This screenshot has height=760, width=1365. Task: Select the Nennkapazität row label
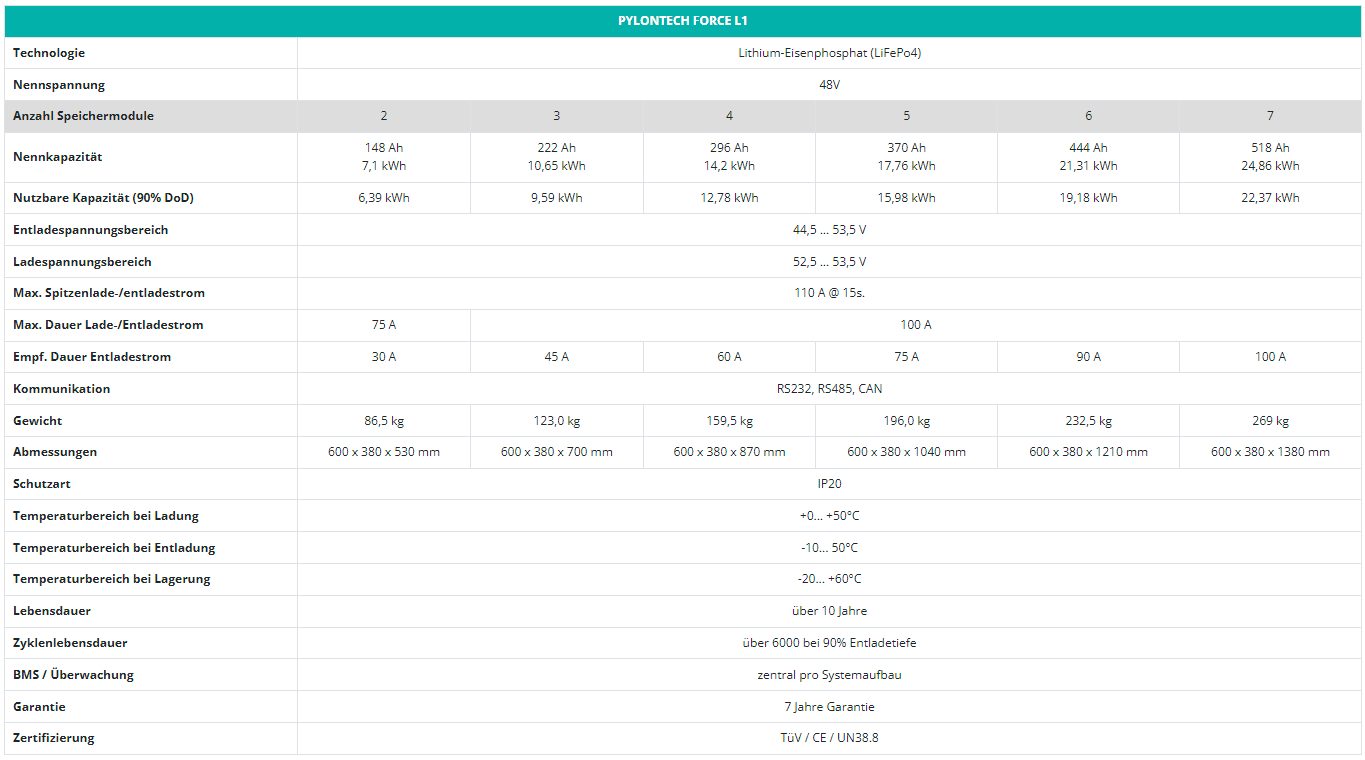click(x=58, y=157)
